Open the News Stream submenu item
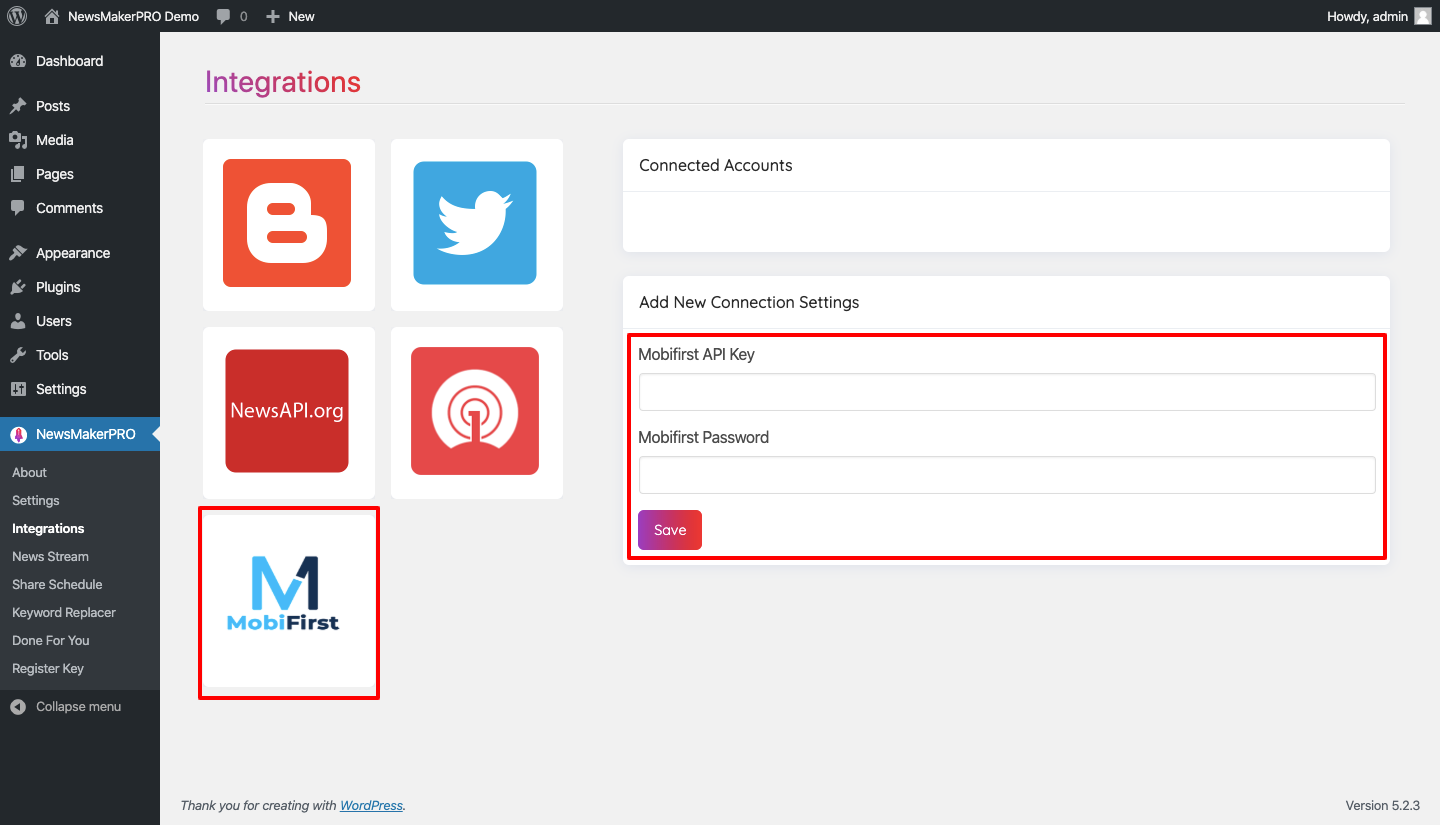This screenshot has width=1440, height=825. (50, 556)
